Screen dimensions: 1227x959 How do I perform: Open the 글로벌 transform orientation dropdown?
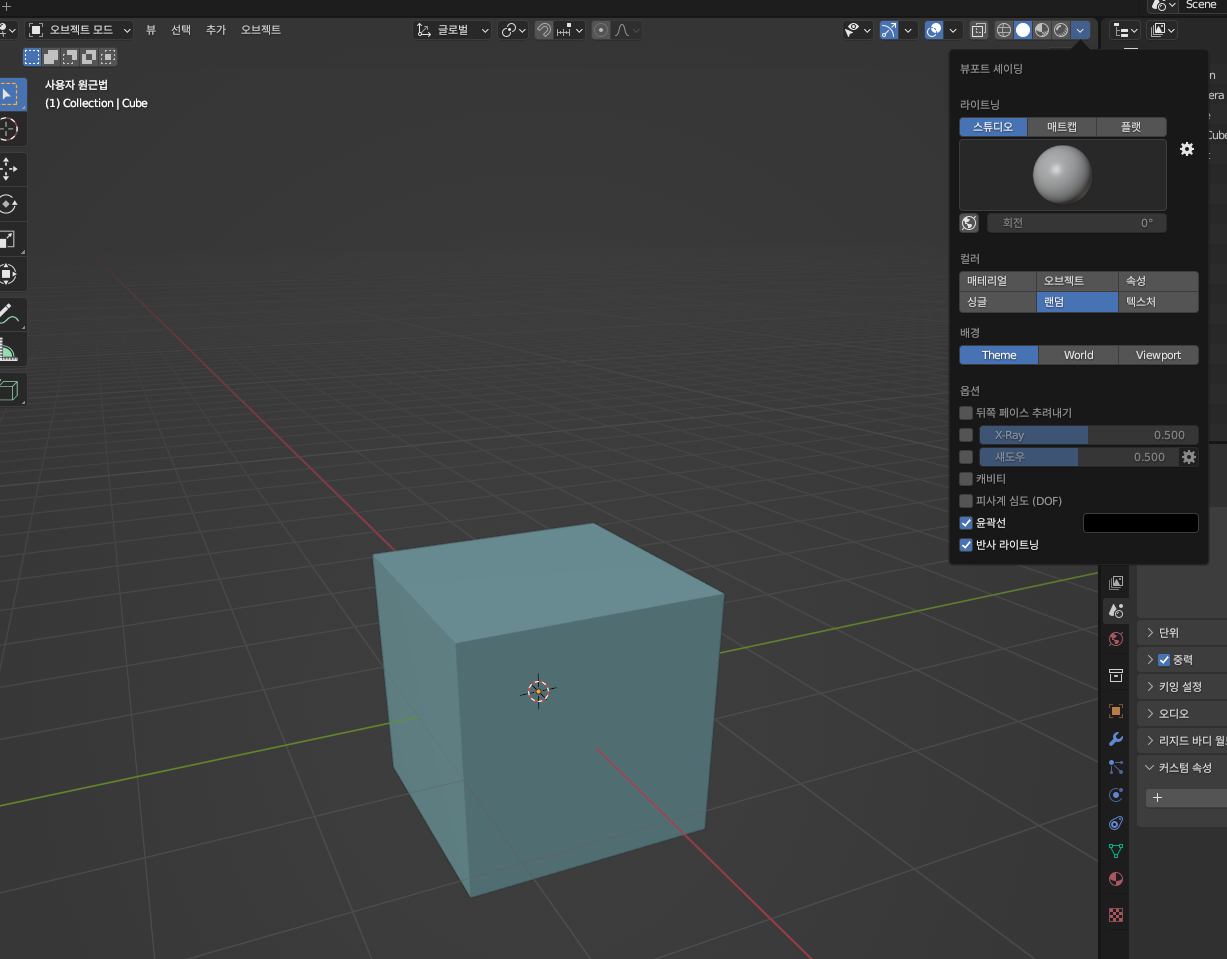pyautogui.click(x=453, y=30)
